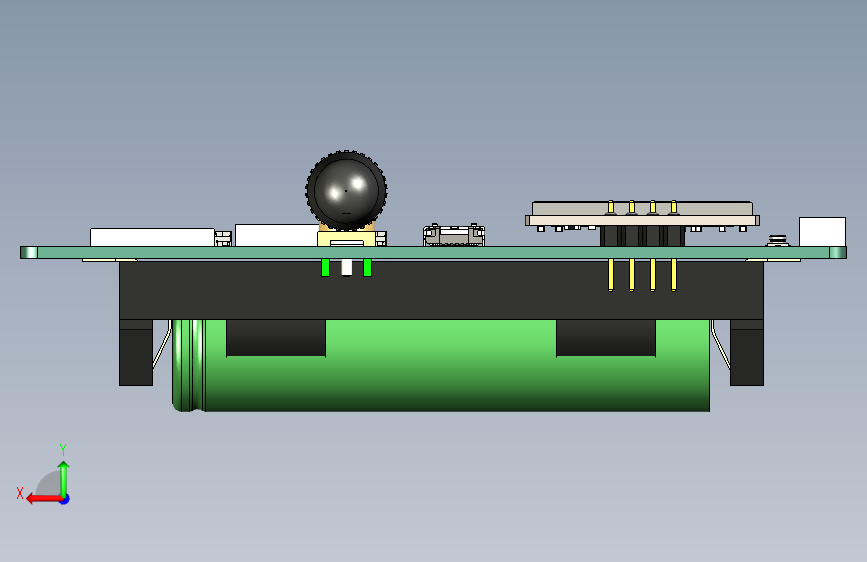The height and width of the screenshot is (562, 867).
Task: Select the black header socket under the module
Action: [x=643, y=236]
